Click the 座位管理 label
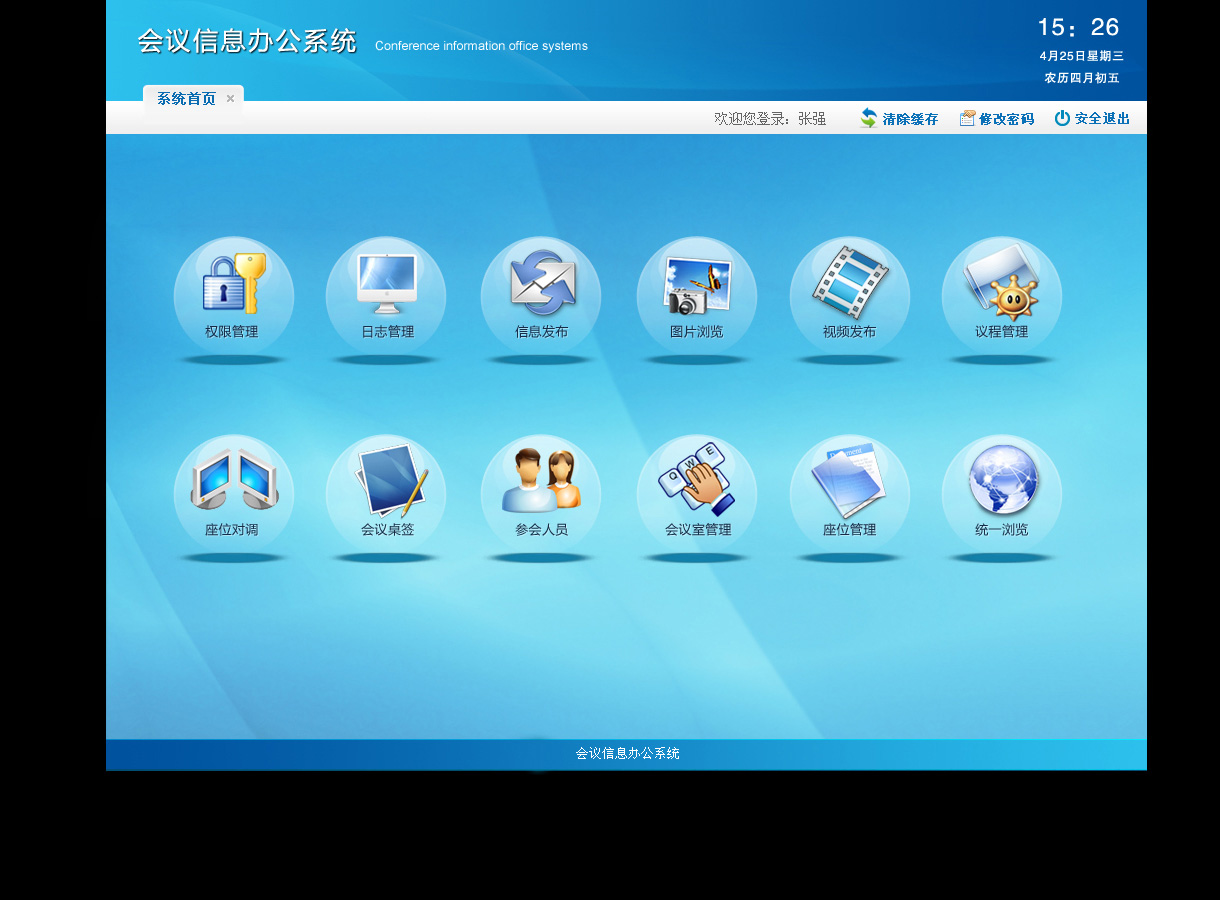Screen dimensions: 1220x900 (849, 530)
